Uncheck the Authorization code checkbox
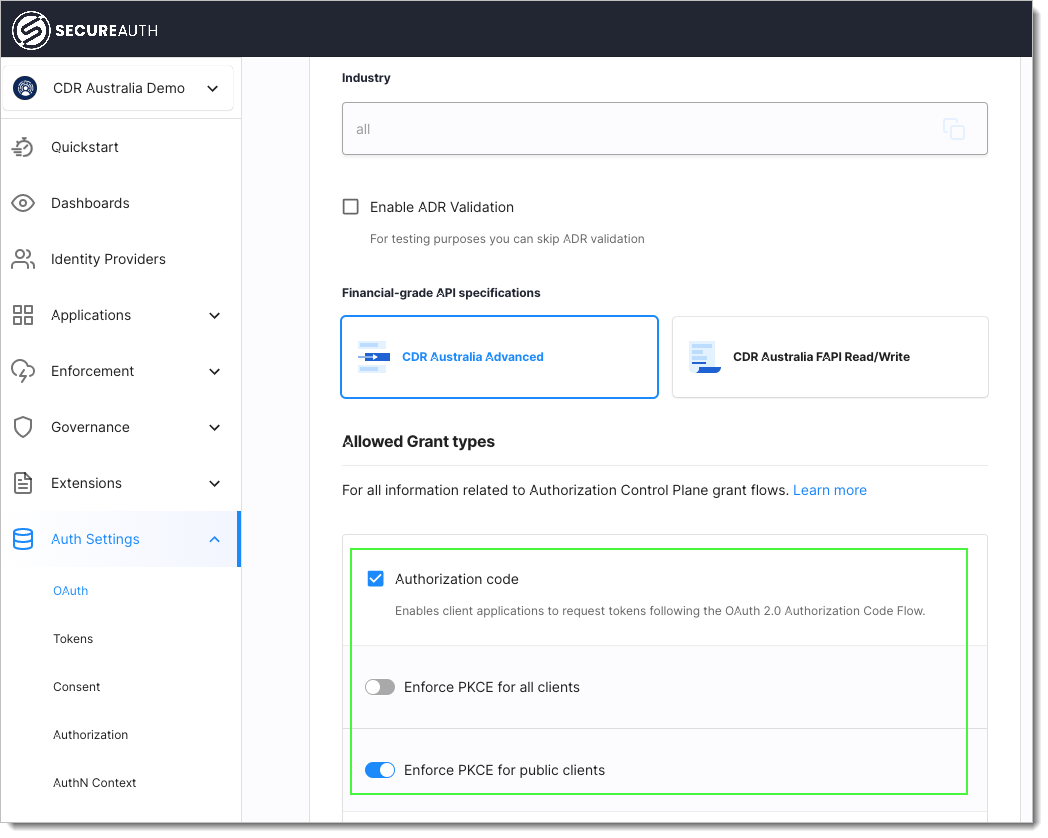This screenshot has width=1048, height=838. point(376,579)
